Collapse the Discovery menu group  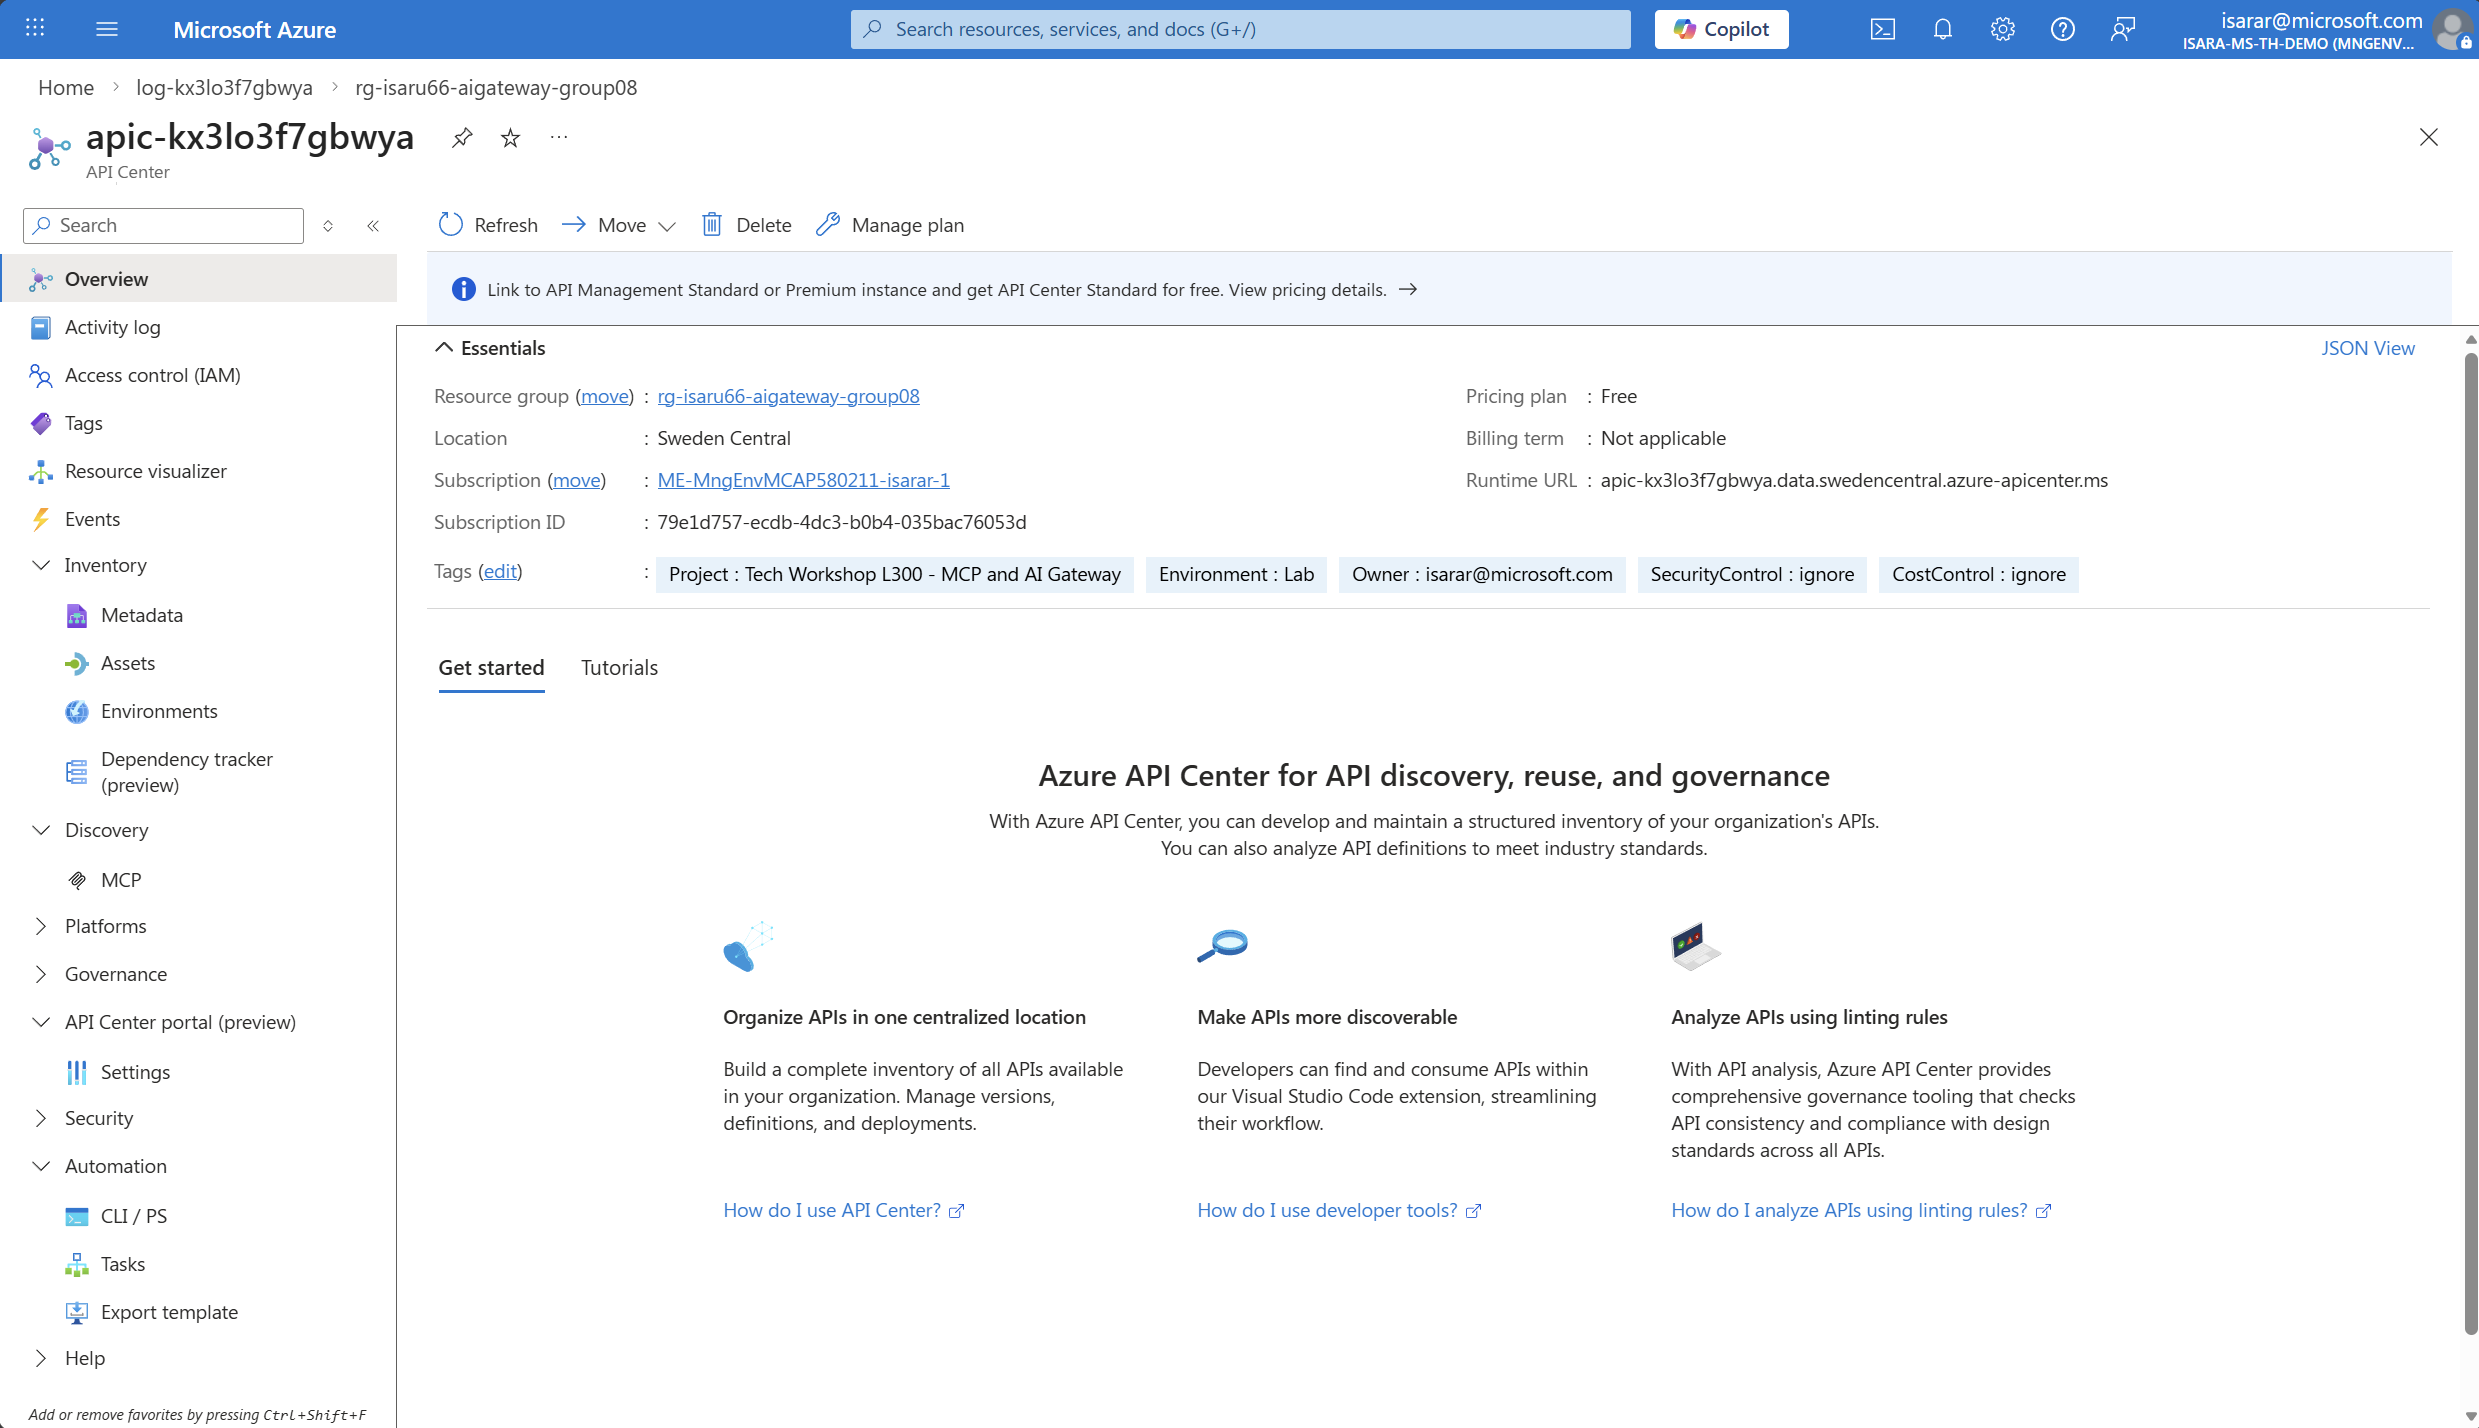pos(41,830)
